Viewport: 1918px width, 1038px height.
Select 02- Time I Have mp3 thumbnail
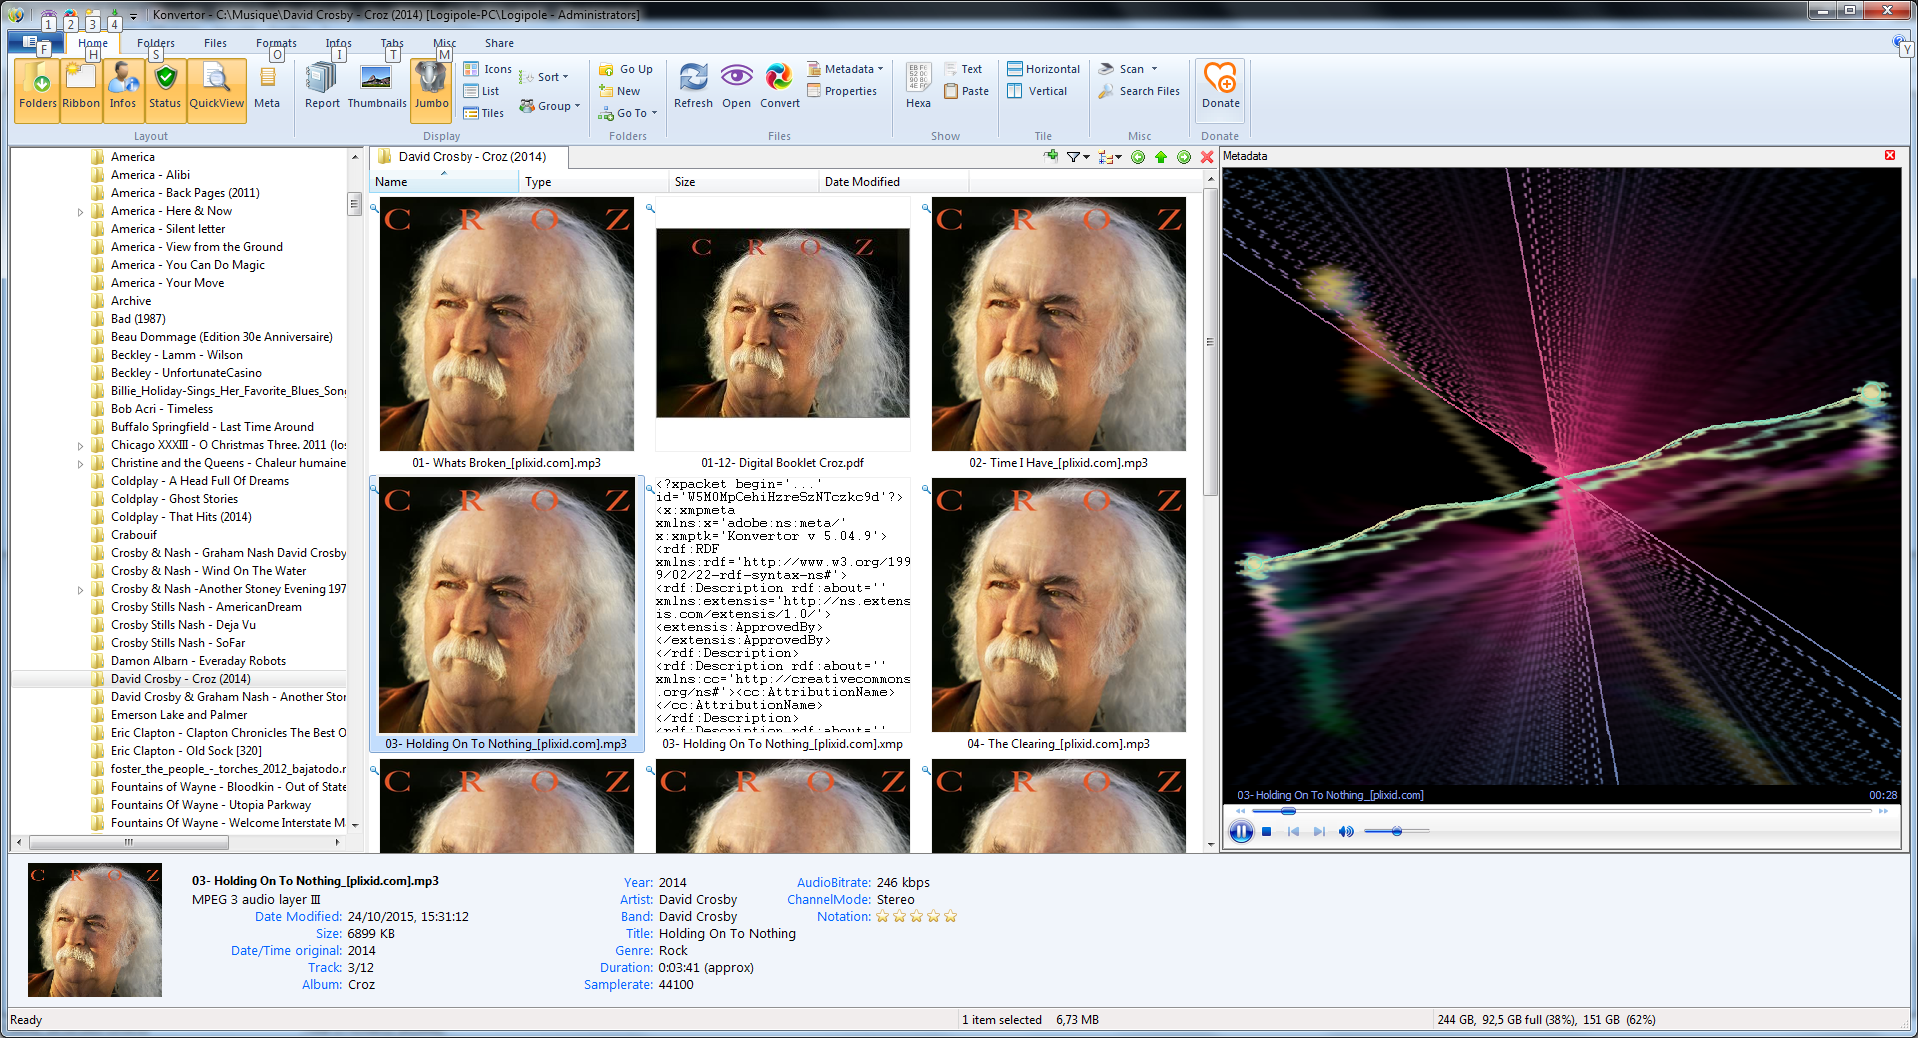coord(1059,324)
